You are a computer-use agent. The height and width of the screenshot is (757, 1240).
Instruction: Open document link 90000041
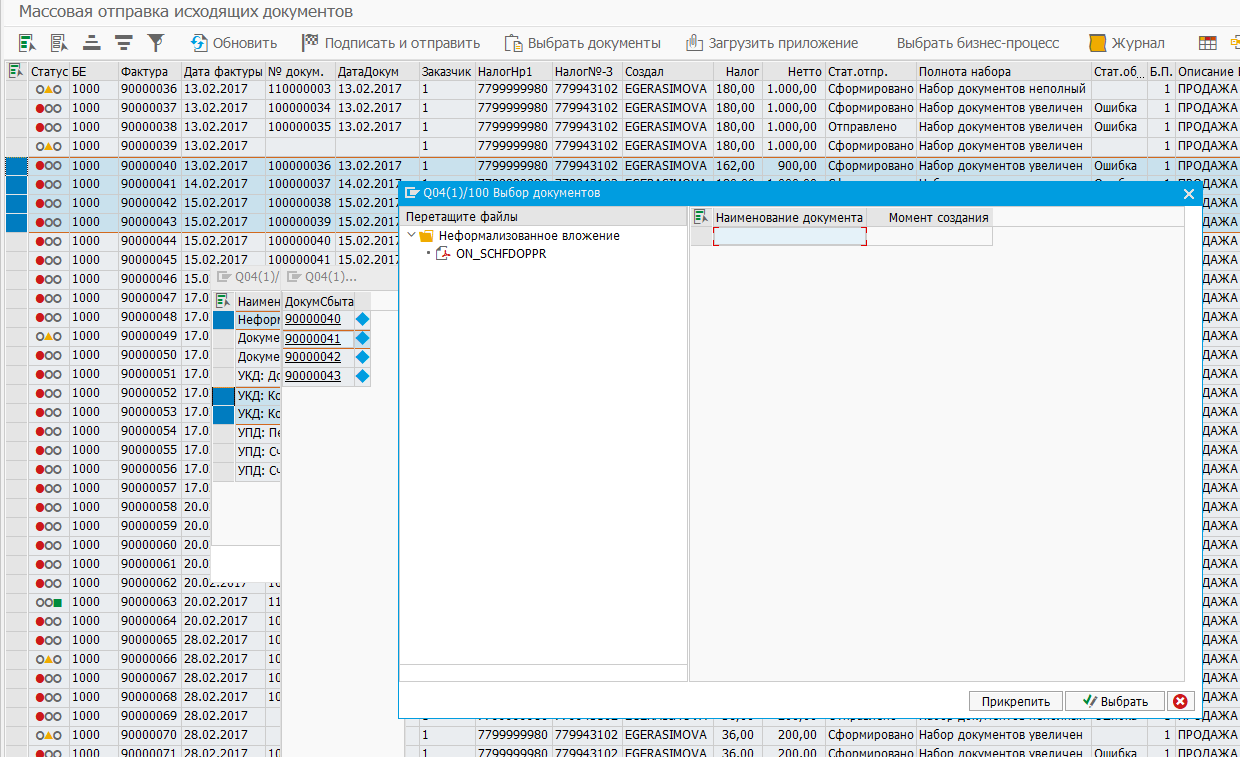click(312, 338)
